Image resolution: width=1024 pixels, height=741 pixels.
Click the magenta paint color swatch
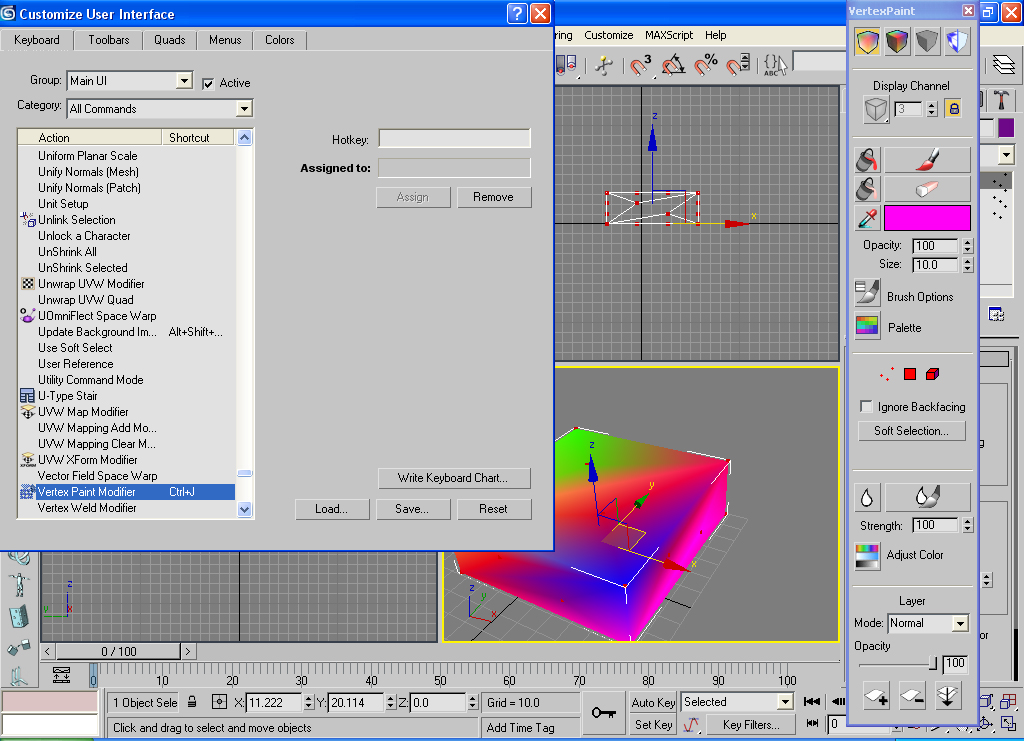pos(927,218)
